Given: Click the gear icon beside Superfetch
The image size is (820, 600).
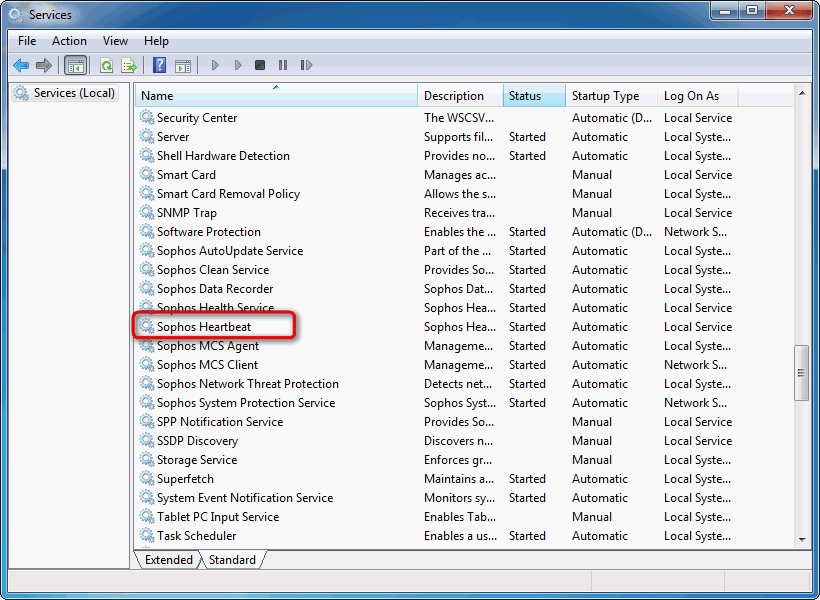Looking at the screenshot, I should tap(147, 478).
